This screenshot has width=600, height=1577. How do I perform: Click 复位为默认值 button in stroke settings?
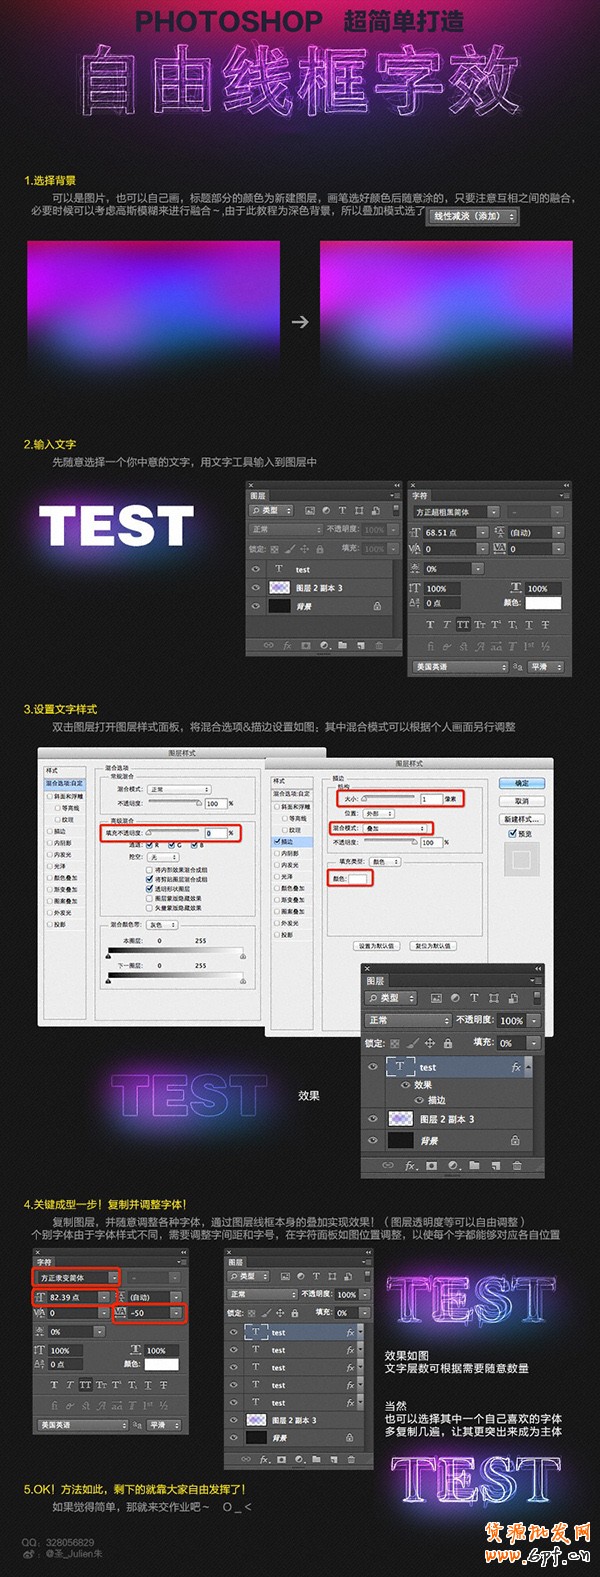coord(434,945)
